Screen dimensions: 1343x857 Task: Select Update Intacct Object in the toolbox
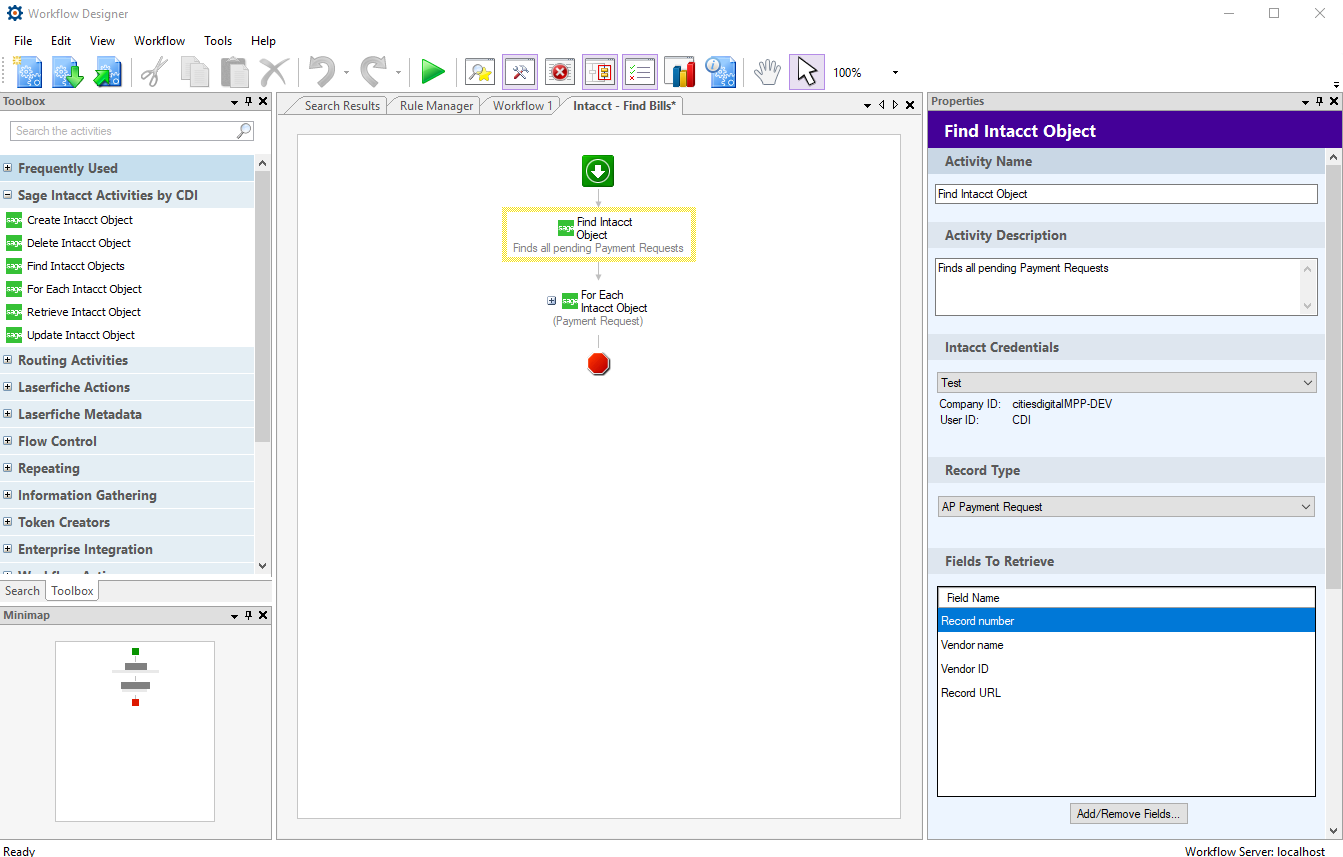coord(81,335)
